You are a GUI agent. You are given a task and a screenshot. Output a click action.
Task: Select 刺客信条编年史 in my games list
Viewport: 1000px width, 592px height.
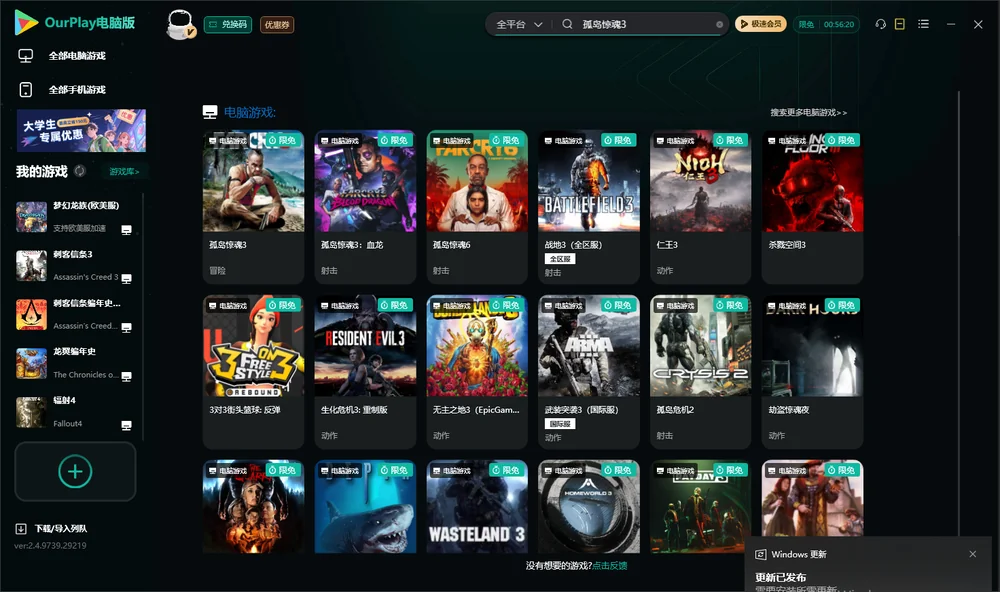[75, 314]
